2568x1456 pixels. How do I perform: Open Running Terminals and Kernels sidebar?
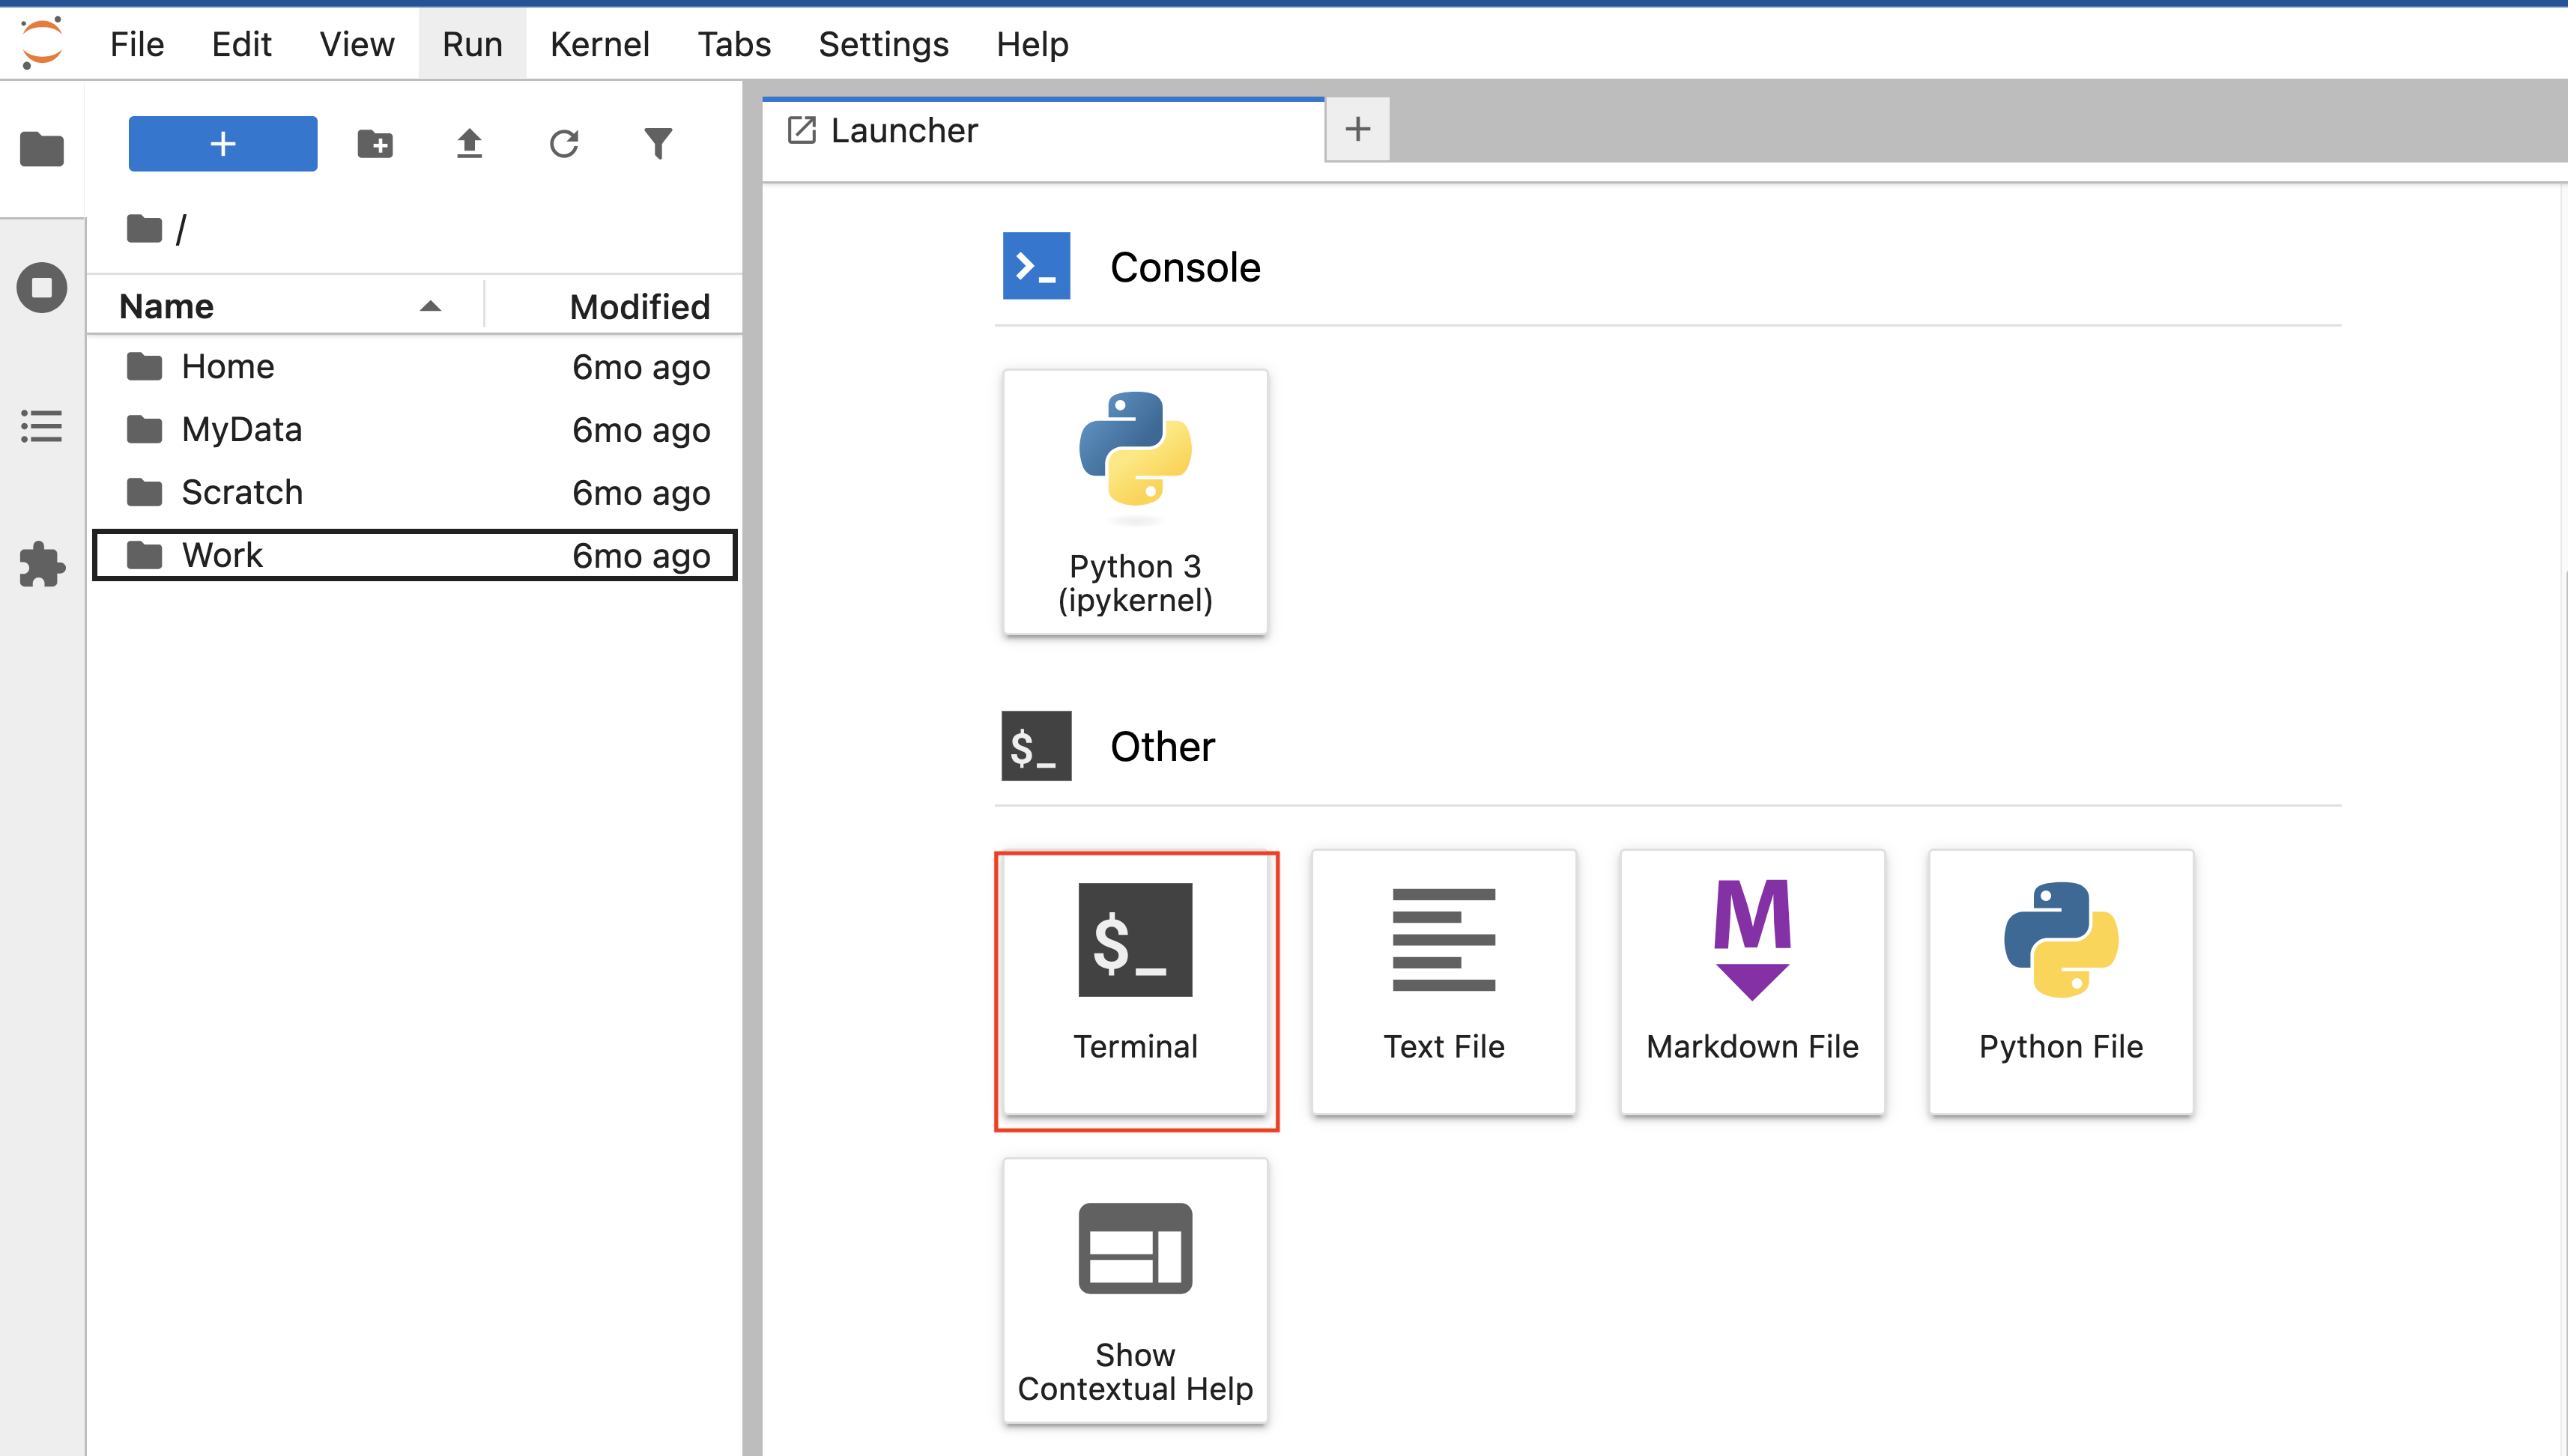pos(42,288)
